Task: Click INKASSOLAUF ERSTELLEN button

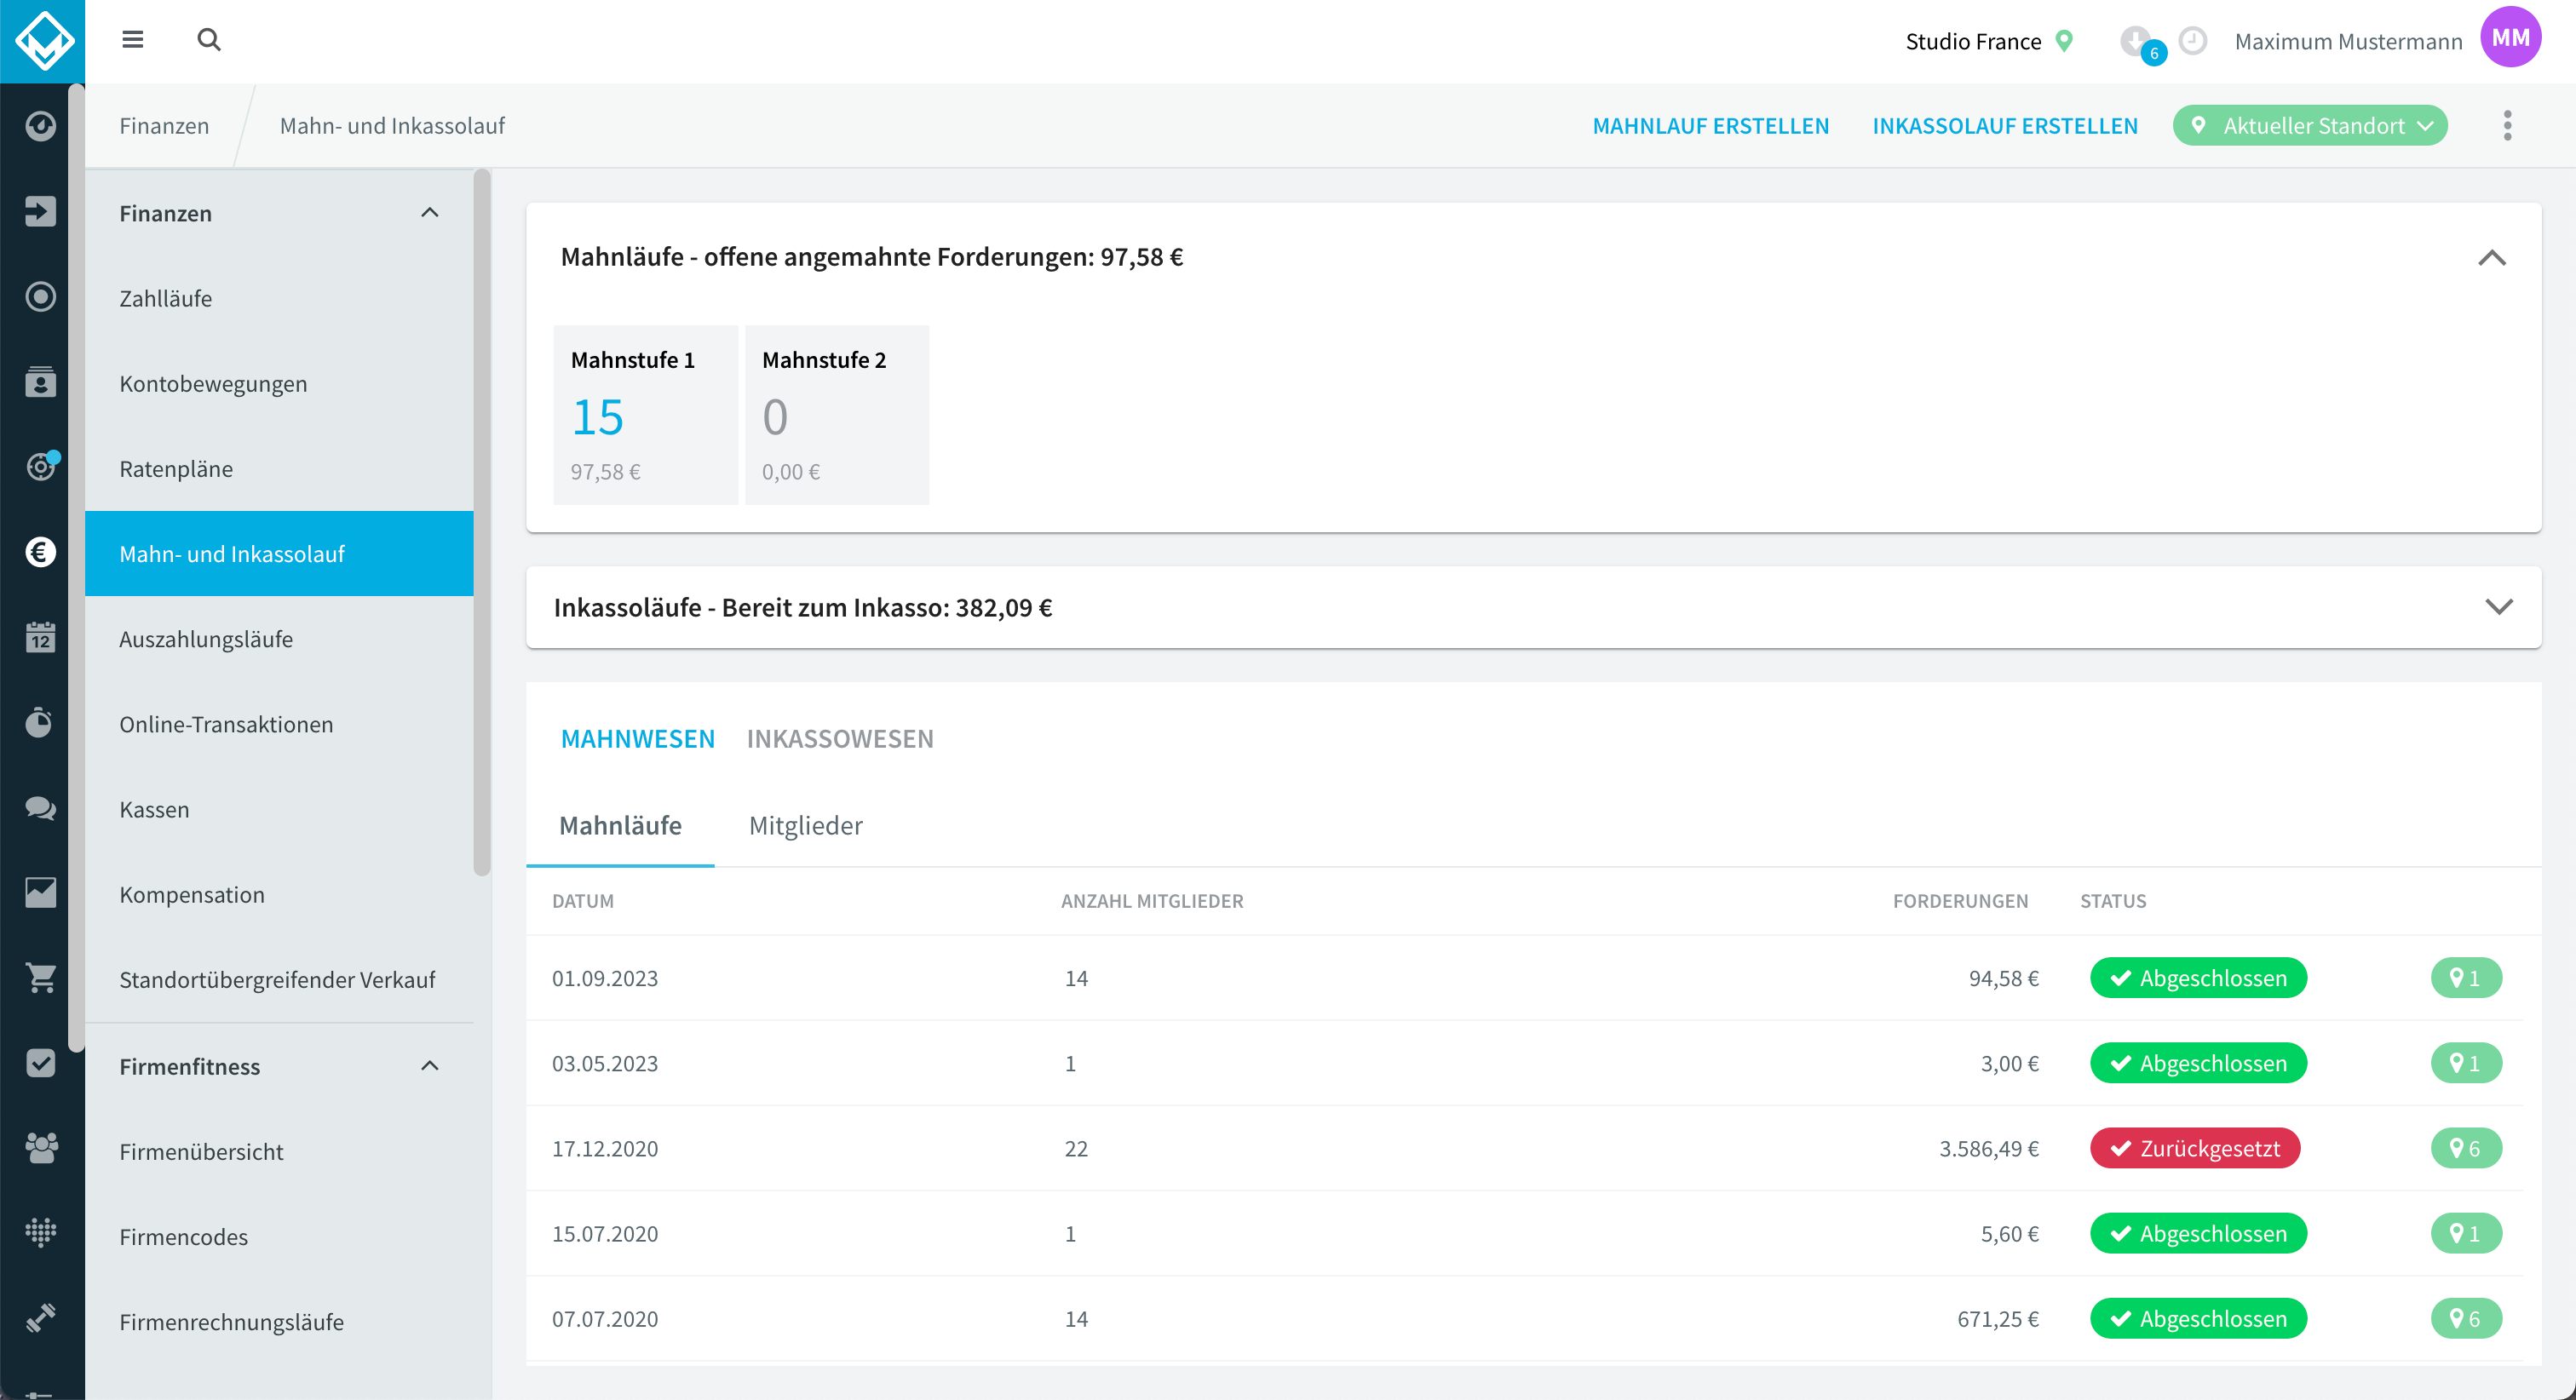Action: tap(2005, 126)
